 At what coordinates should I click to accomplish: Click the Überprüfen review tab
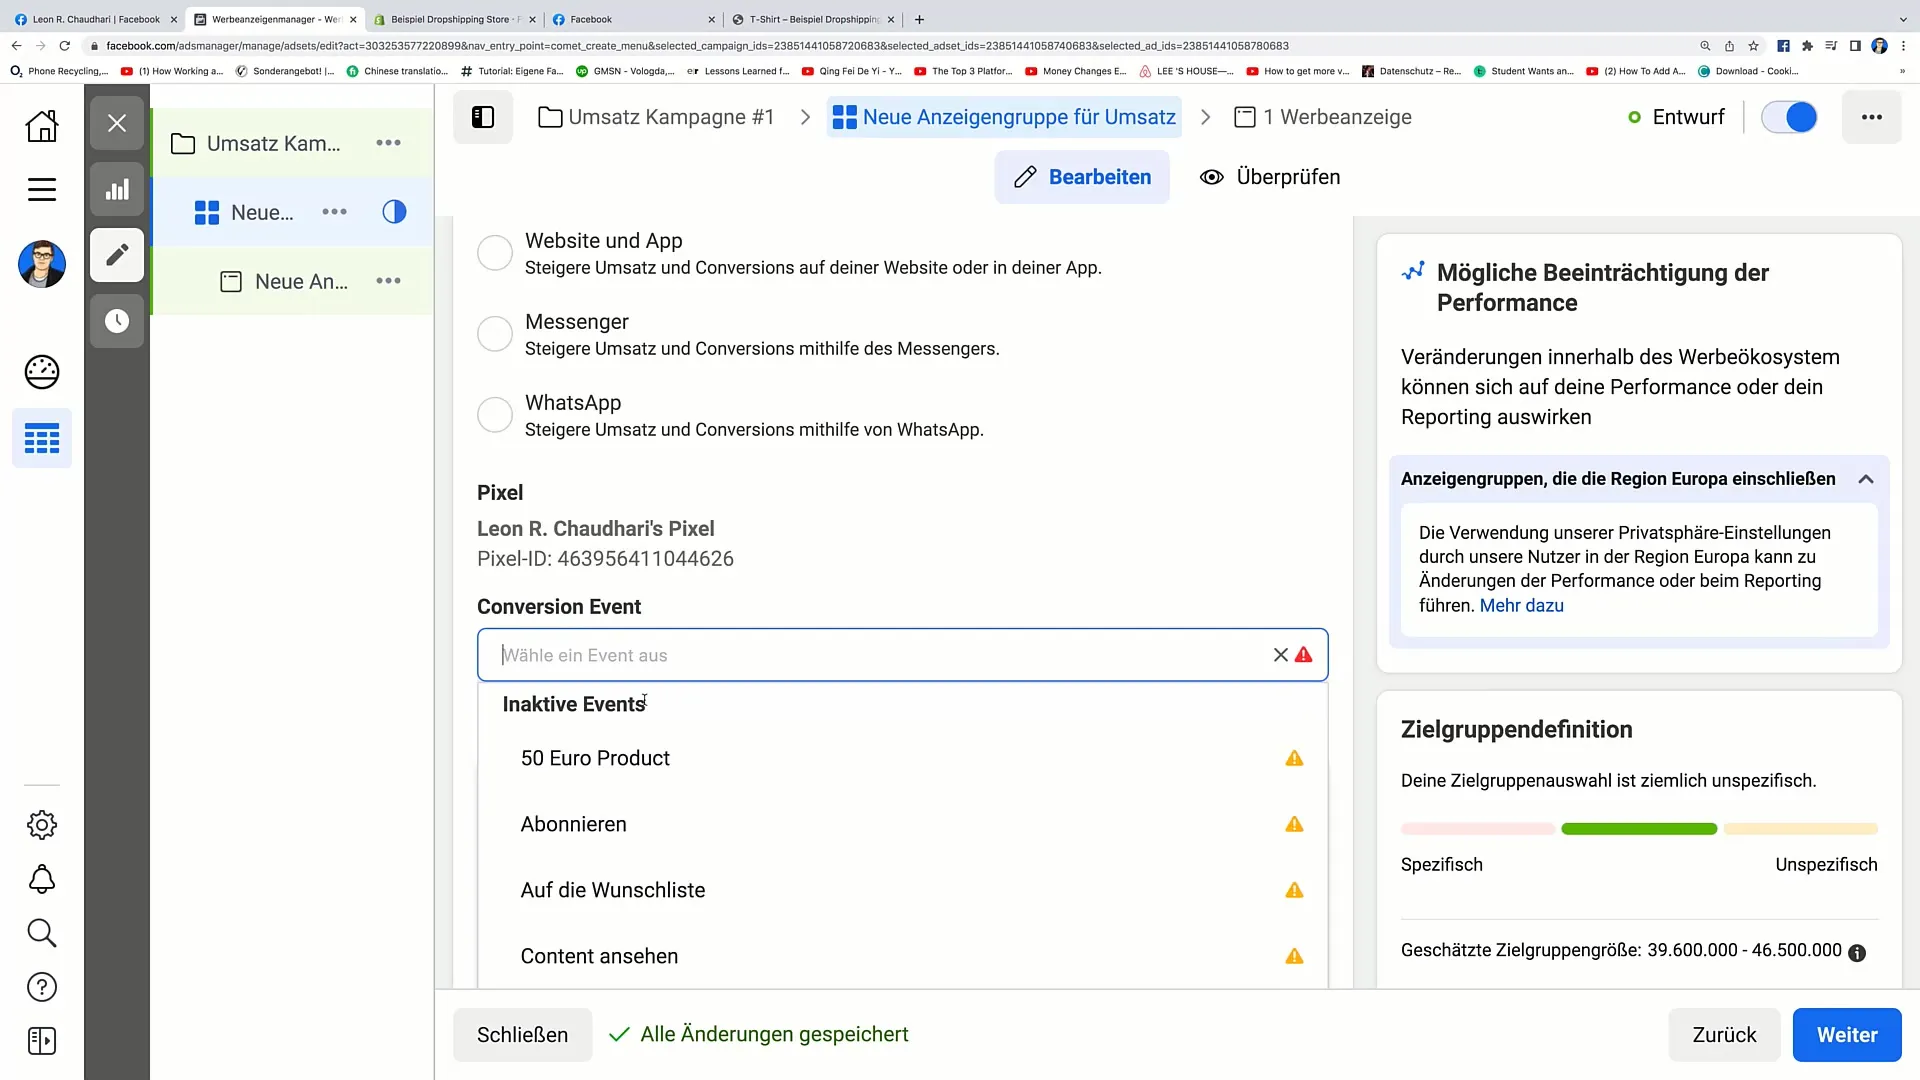pyautogui.click(x=1270, y=177)
